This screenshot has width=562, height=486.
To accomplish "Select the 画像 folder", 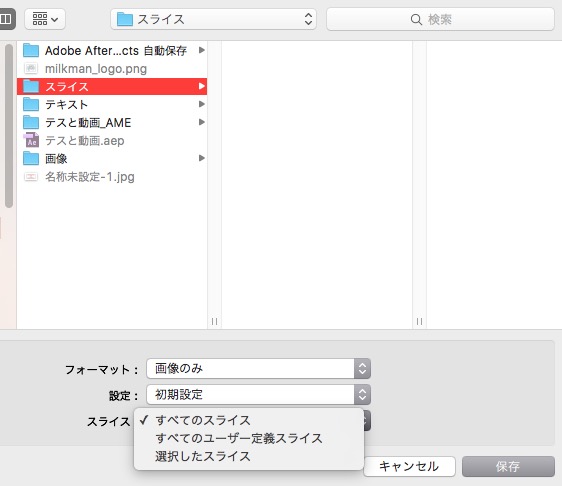I will coord(112,158).
